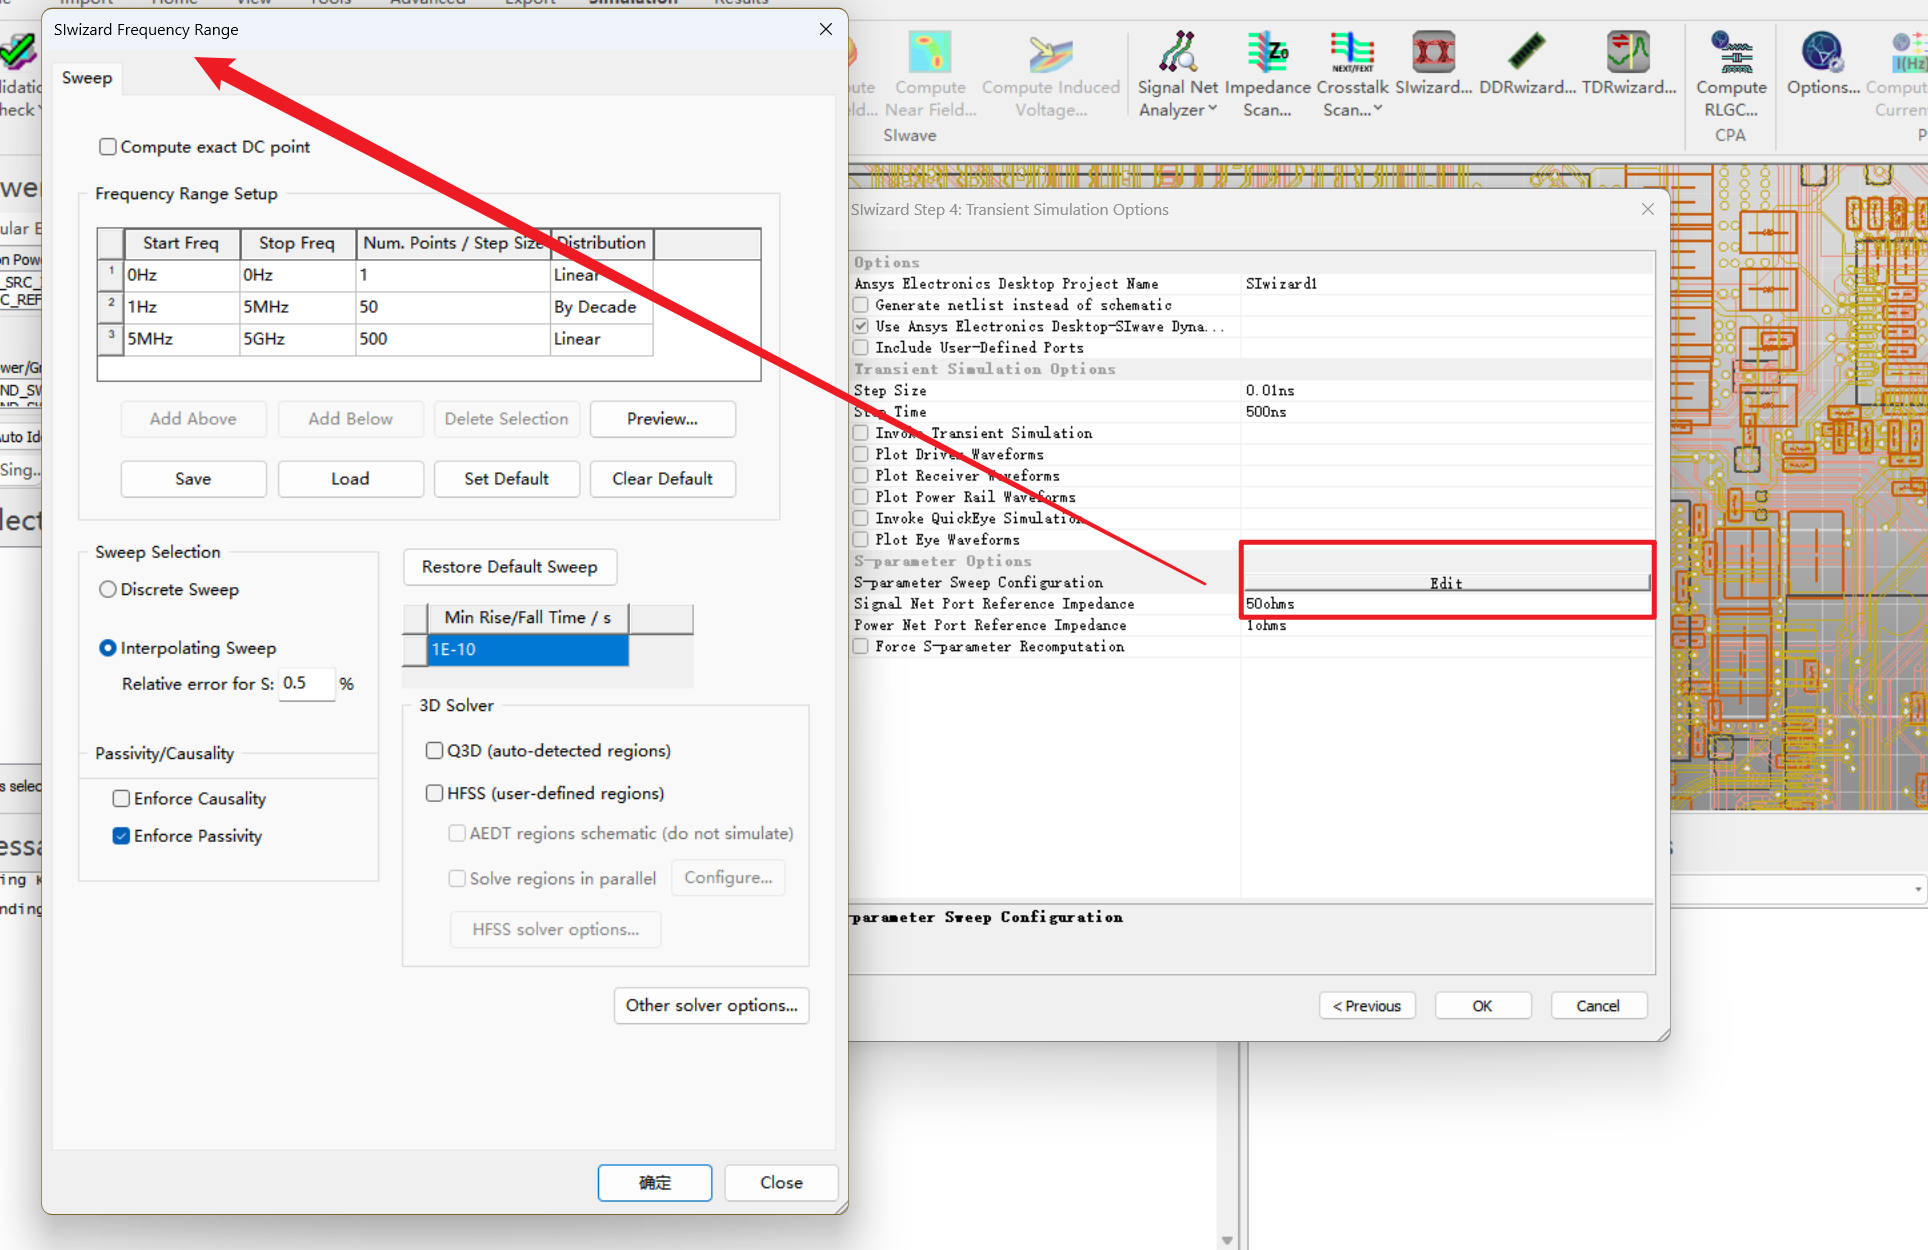Tick Q3D auto-detected regions checkbox

(x=434, y=751)
